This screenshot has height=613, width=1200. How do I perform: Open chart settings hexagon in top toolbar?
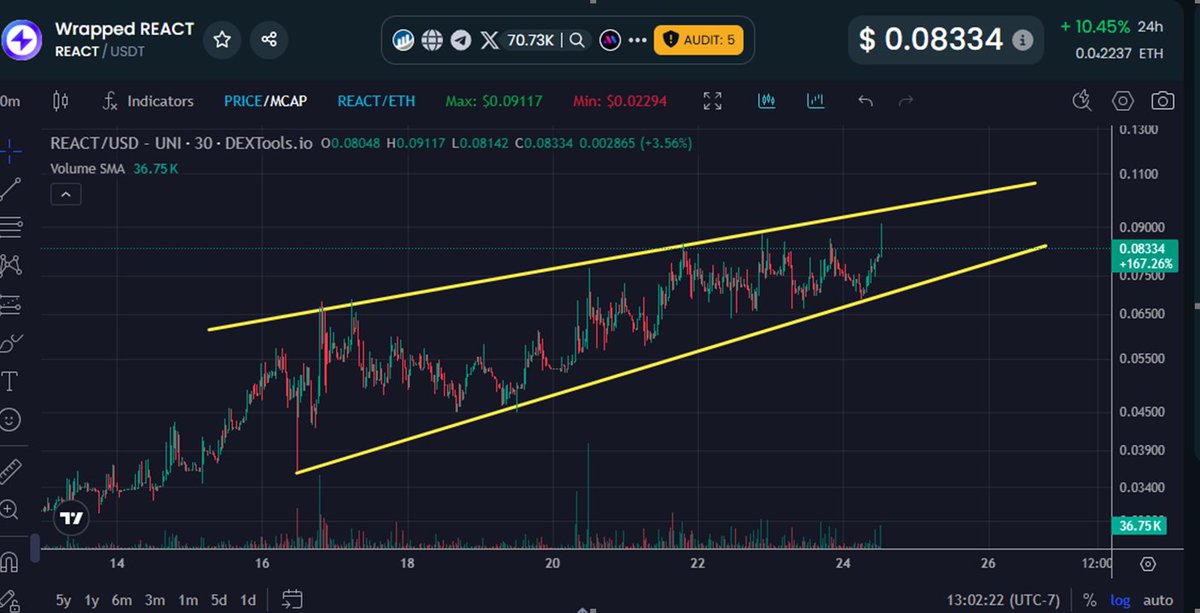(1123, 101)
